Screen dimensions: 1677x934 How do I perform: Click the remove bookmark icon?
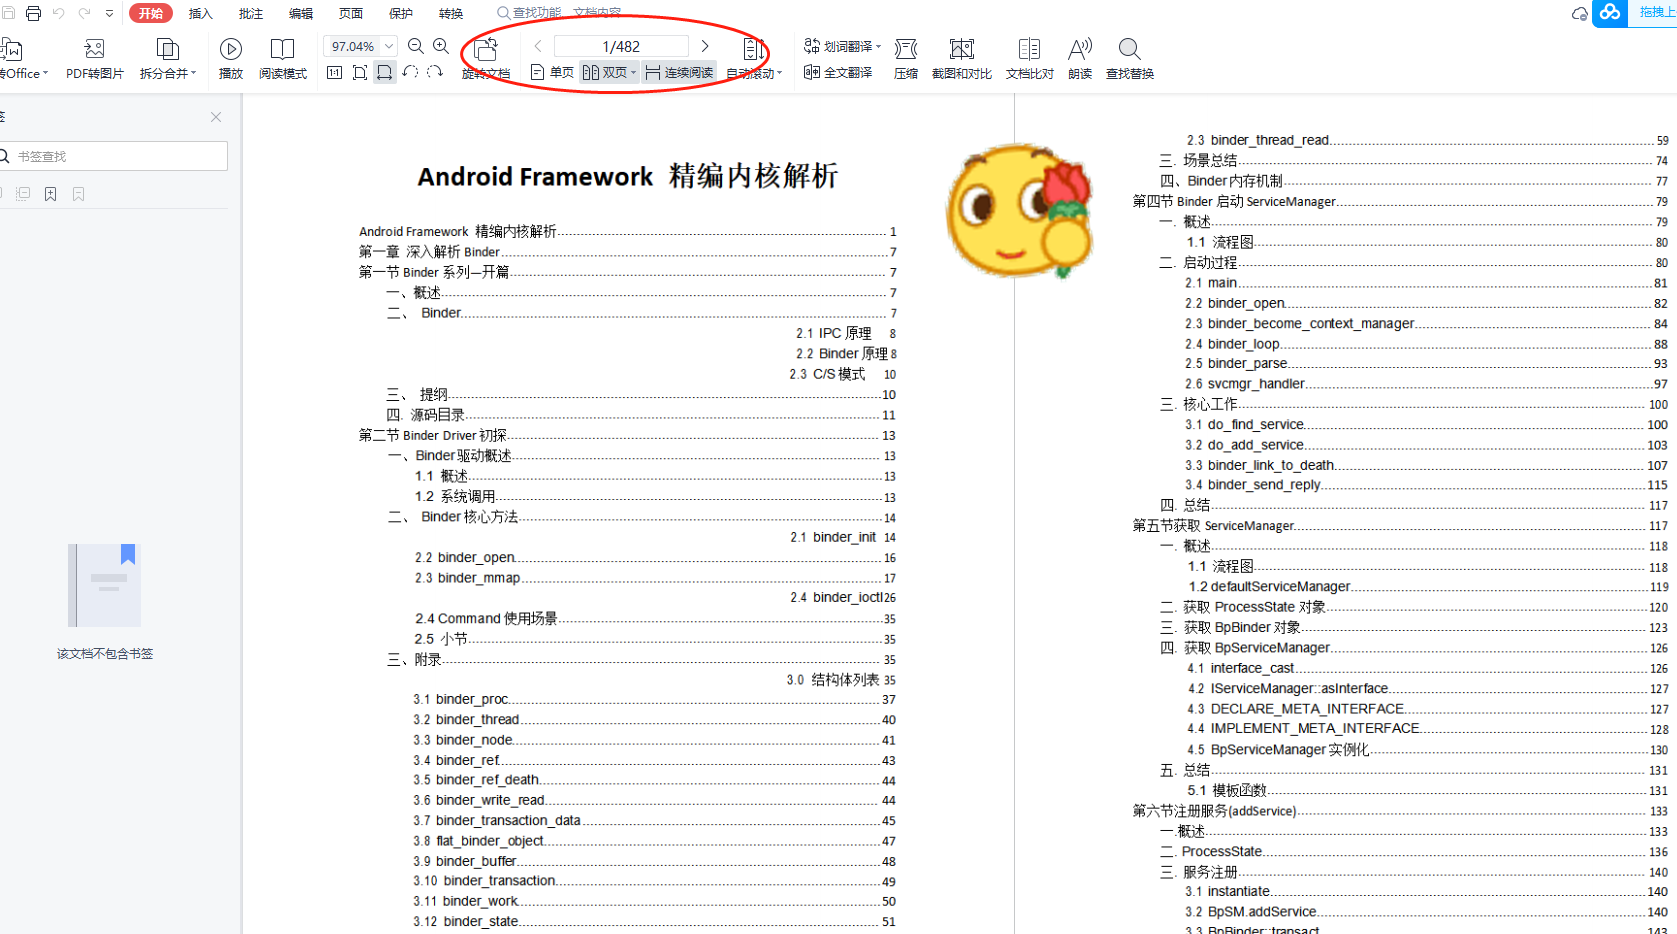point(78,194)
